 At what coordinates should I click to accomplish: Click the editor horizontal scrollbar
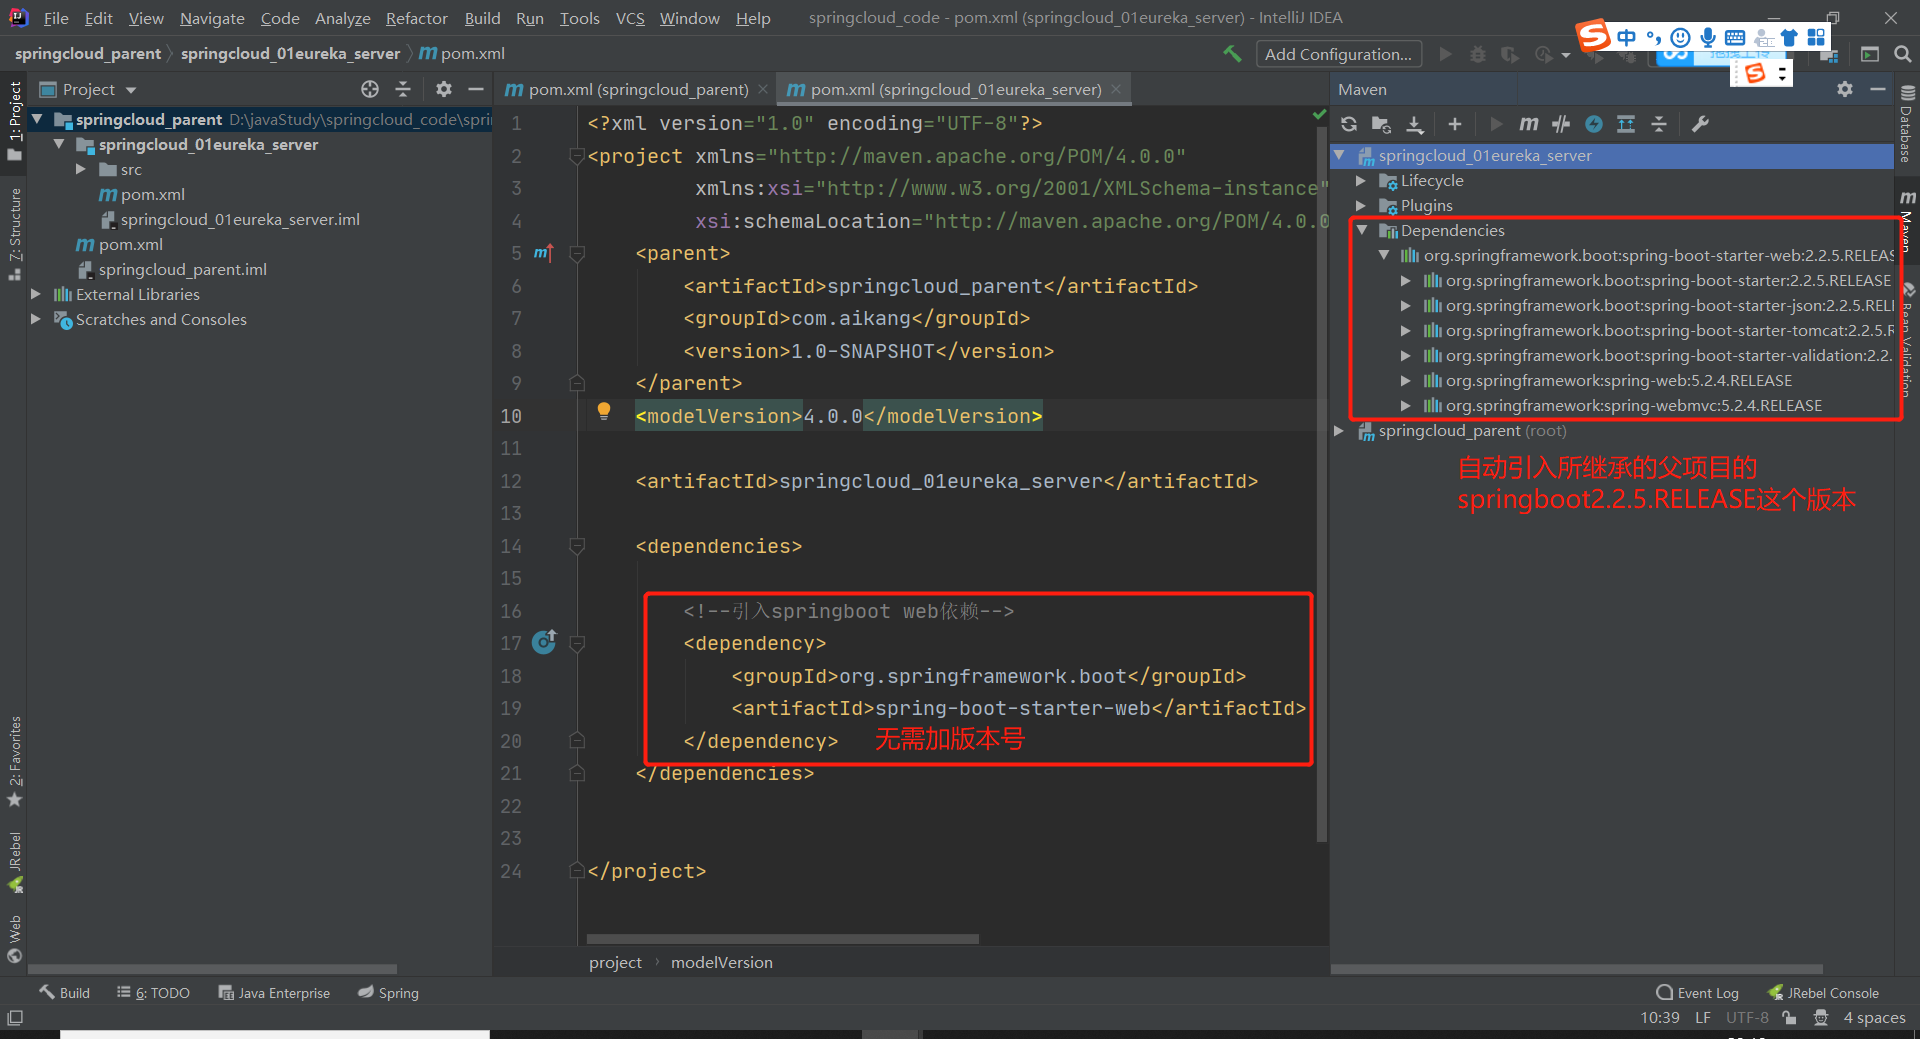[x=782, y=939]
